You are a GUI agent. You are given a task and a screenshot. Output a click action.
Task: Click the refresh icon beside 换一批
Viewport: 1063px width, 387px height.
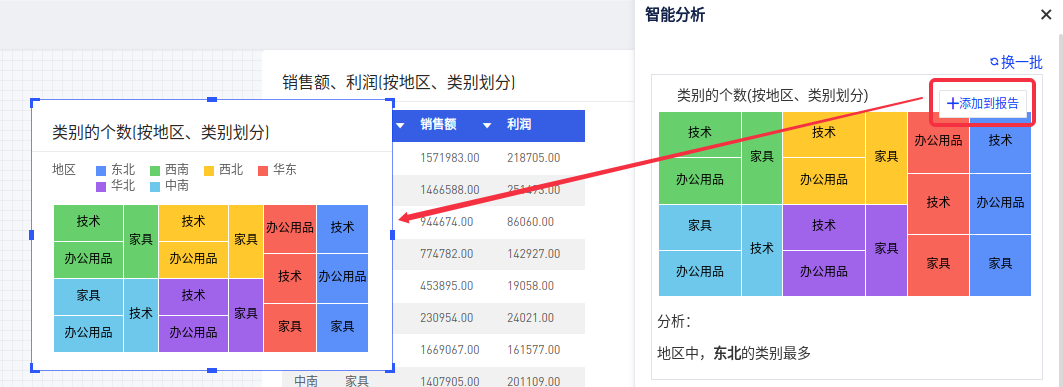point(995,62)
